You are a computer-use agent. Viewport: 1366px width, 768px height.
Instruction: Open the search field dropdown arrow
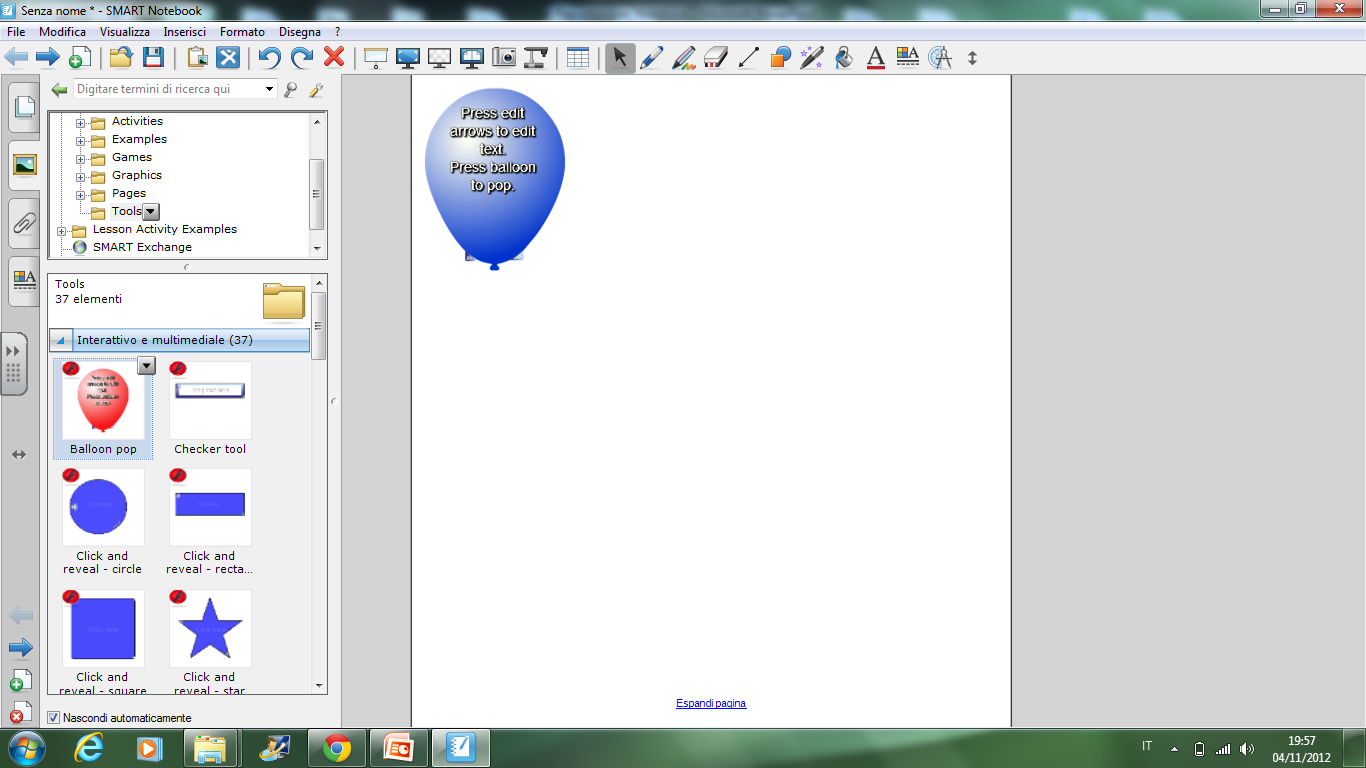click(269, 89)
